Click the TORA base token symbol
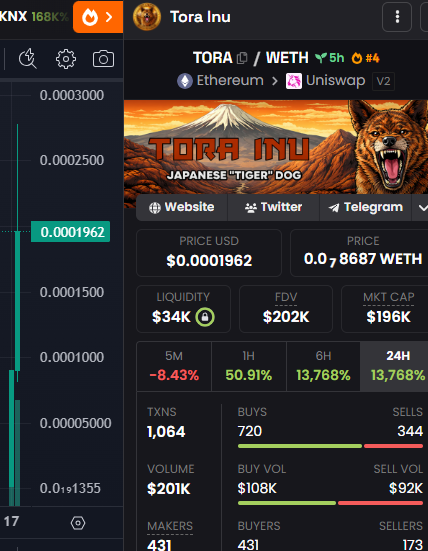 pos(213,58)
